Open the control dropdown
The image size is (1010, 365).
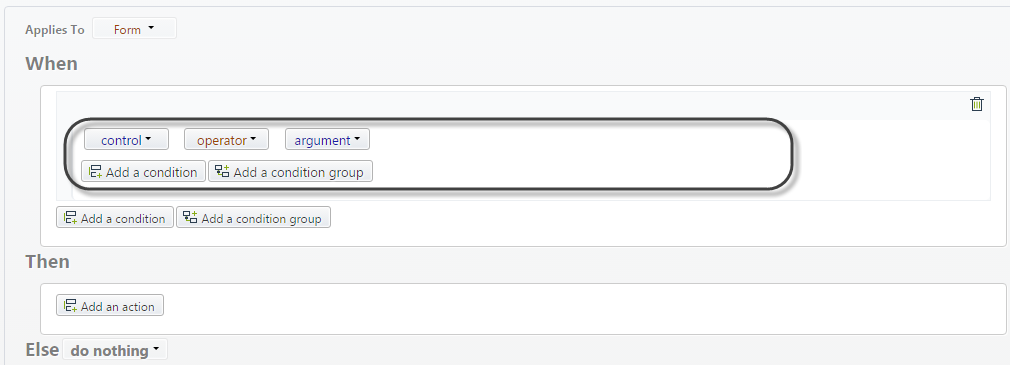pyautogui.click(x=126, y=139)
